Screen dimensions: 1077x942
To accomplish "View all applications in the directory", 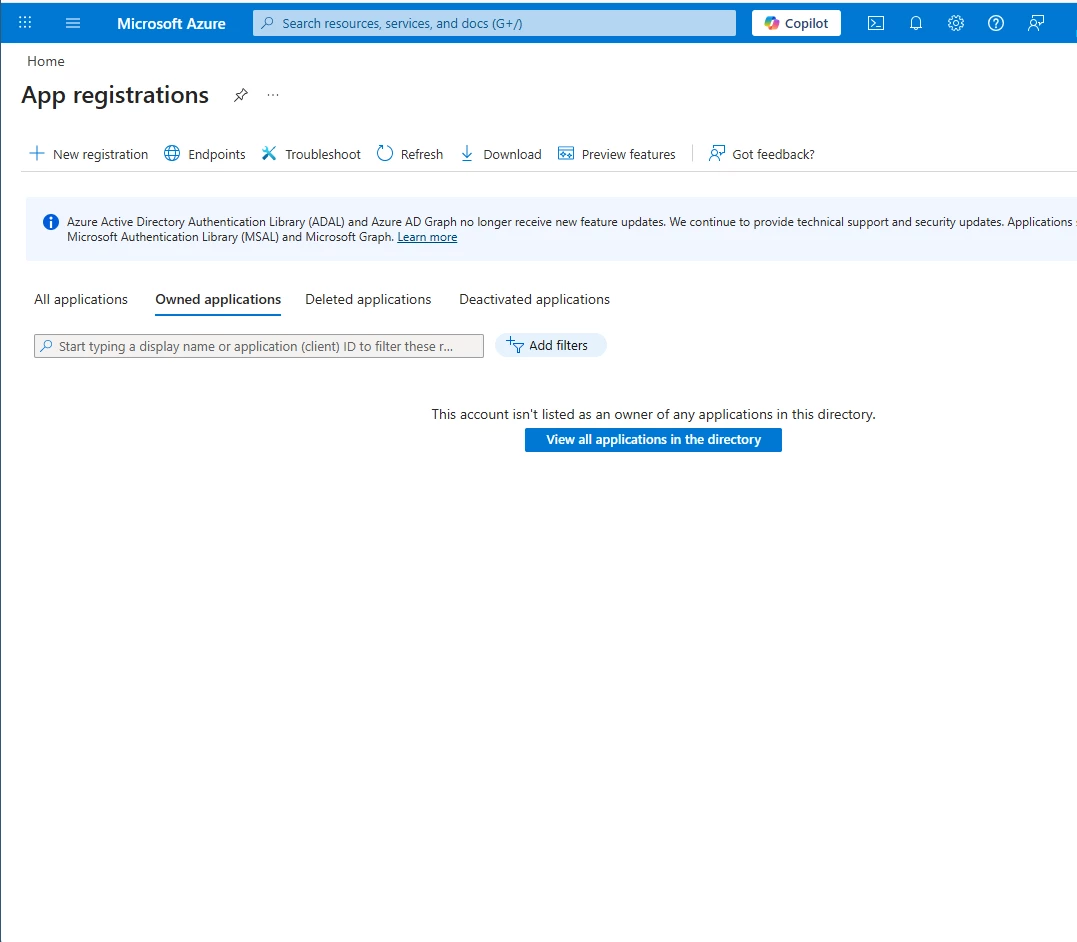I will point(653,440).
